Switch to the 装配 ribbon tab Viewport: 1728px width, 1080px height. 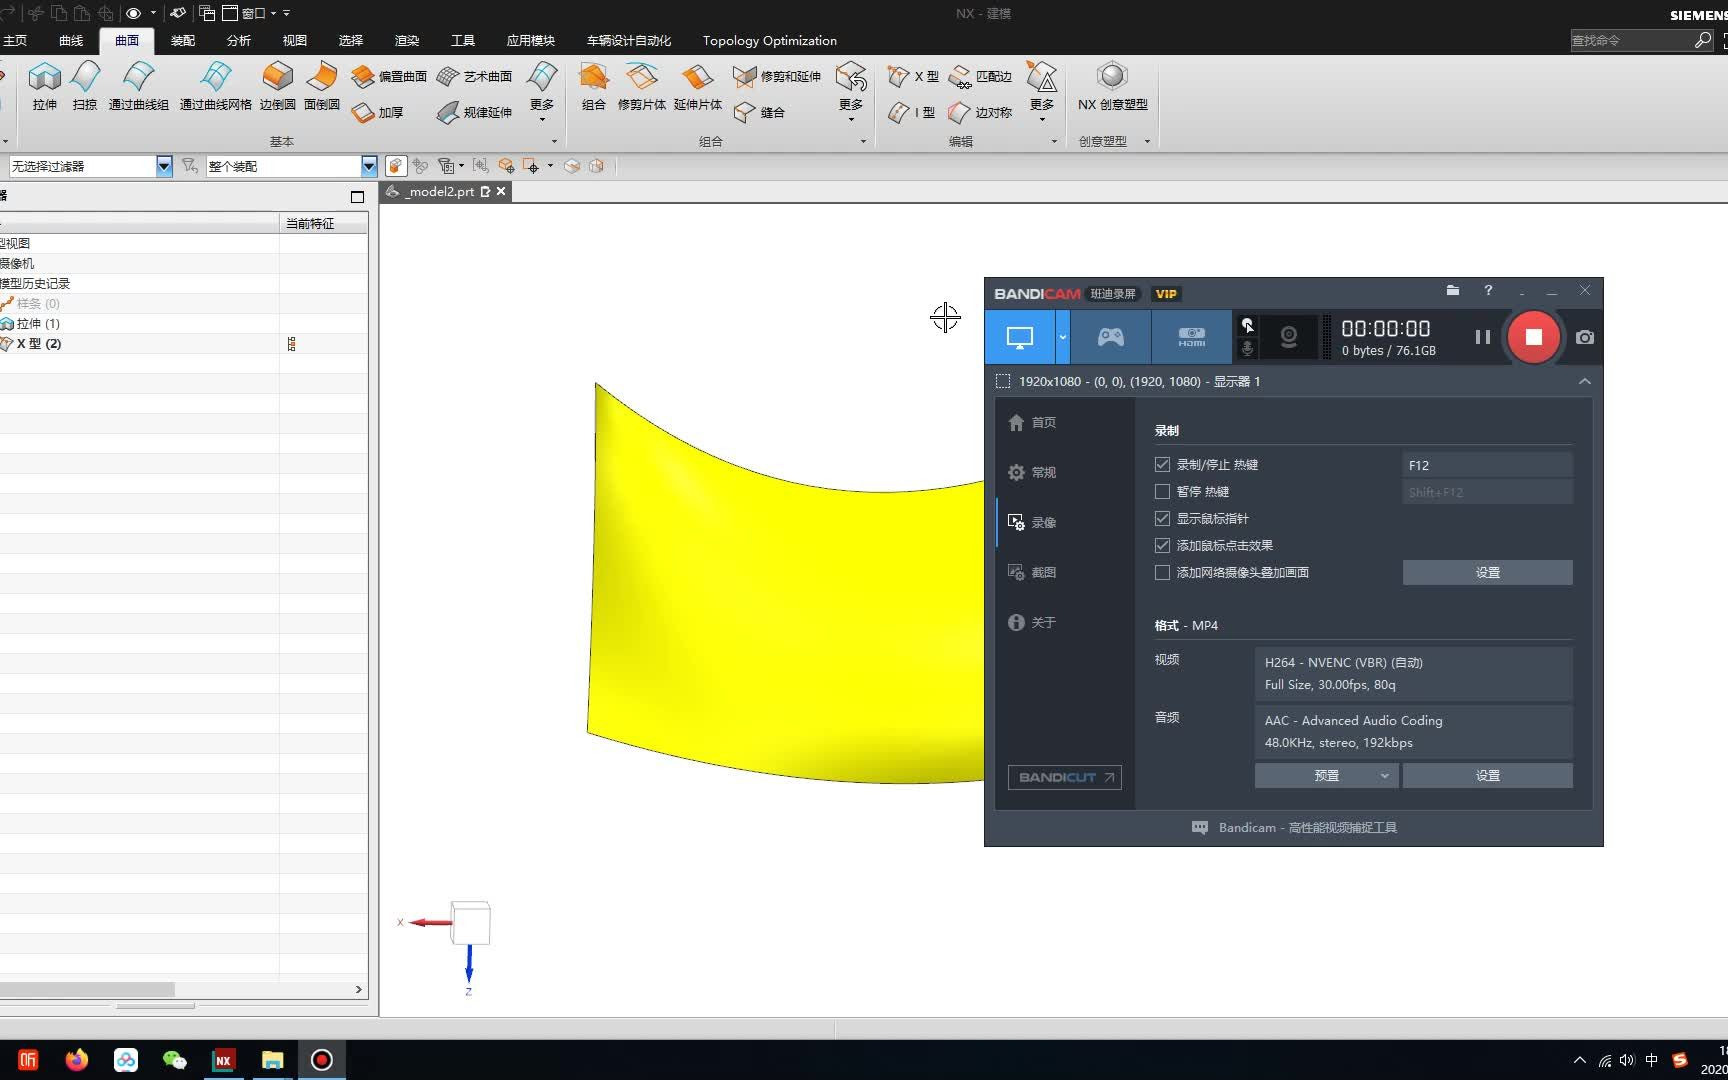click(183, 41)
